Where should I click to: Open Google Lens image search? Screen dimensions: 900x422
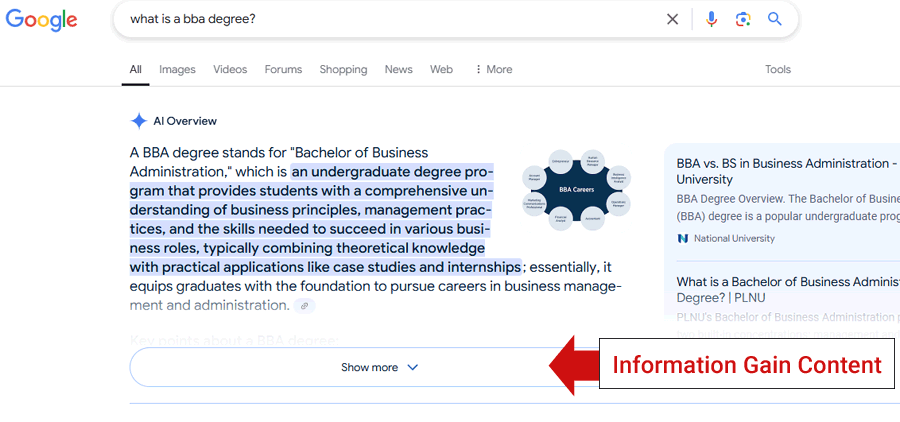coord(743,19)
